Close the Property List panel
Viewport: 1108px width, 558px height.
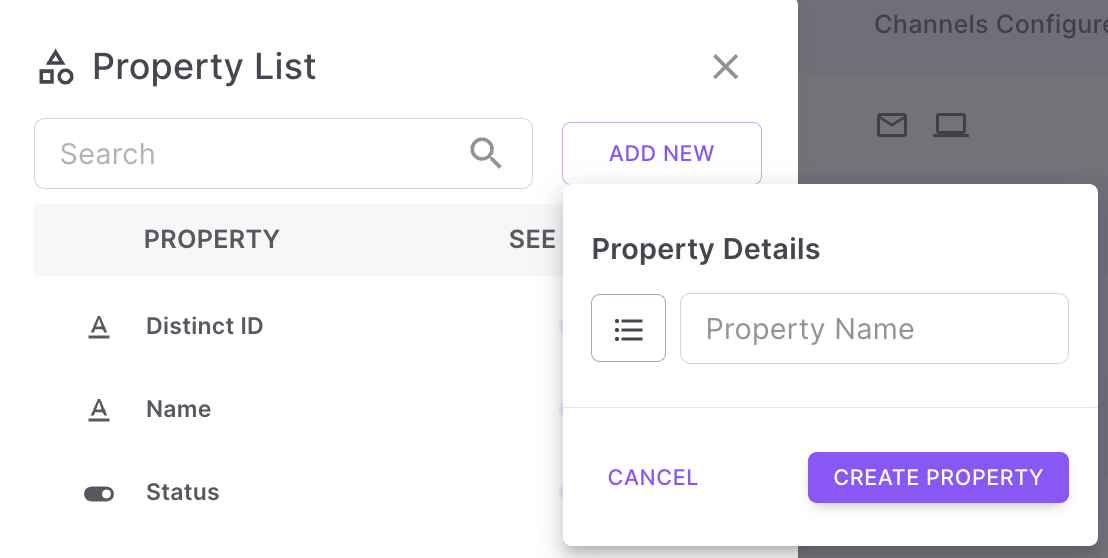click(x=725, y=67)
